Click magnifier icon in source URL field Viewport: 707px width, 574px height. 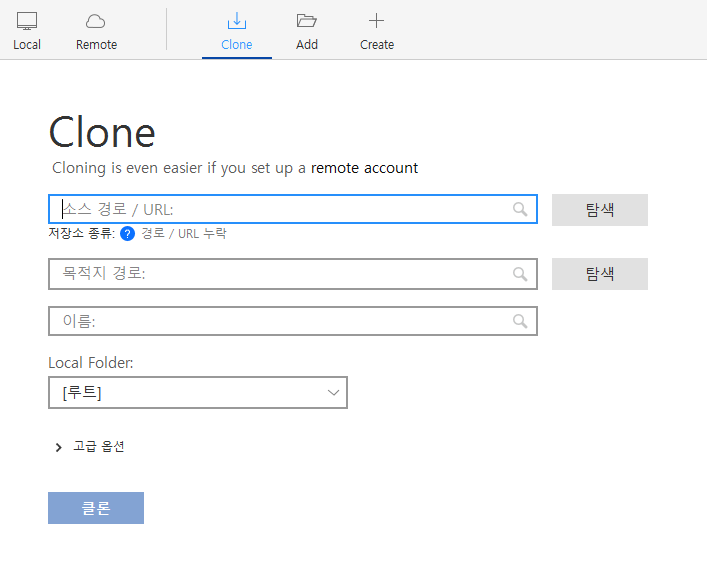520,209
